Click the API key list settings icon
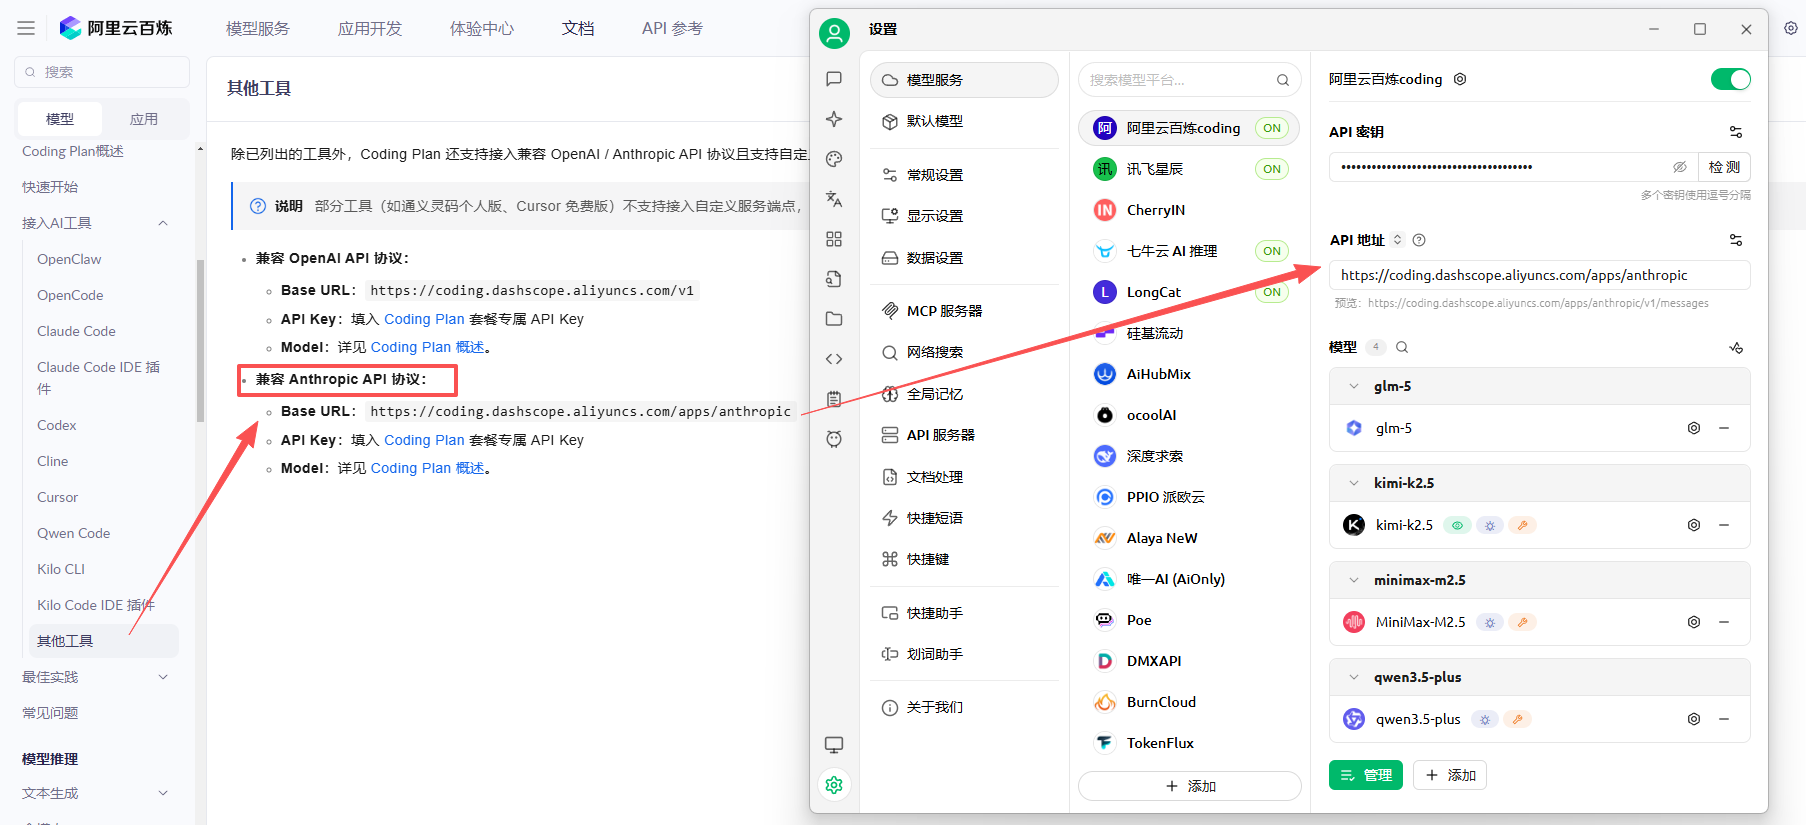Screen dimensions: 1806x825 click(1736, 132)
